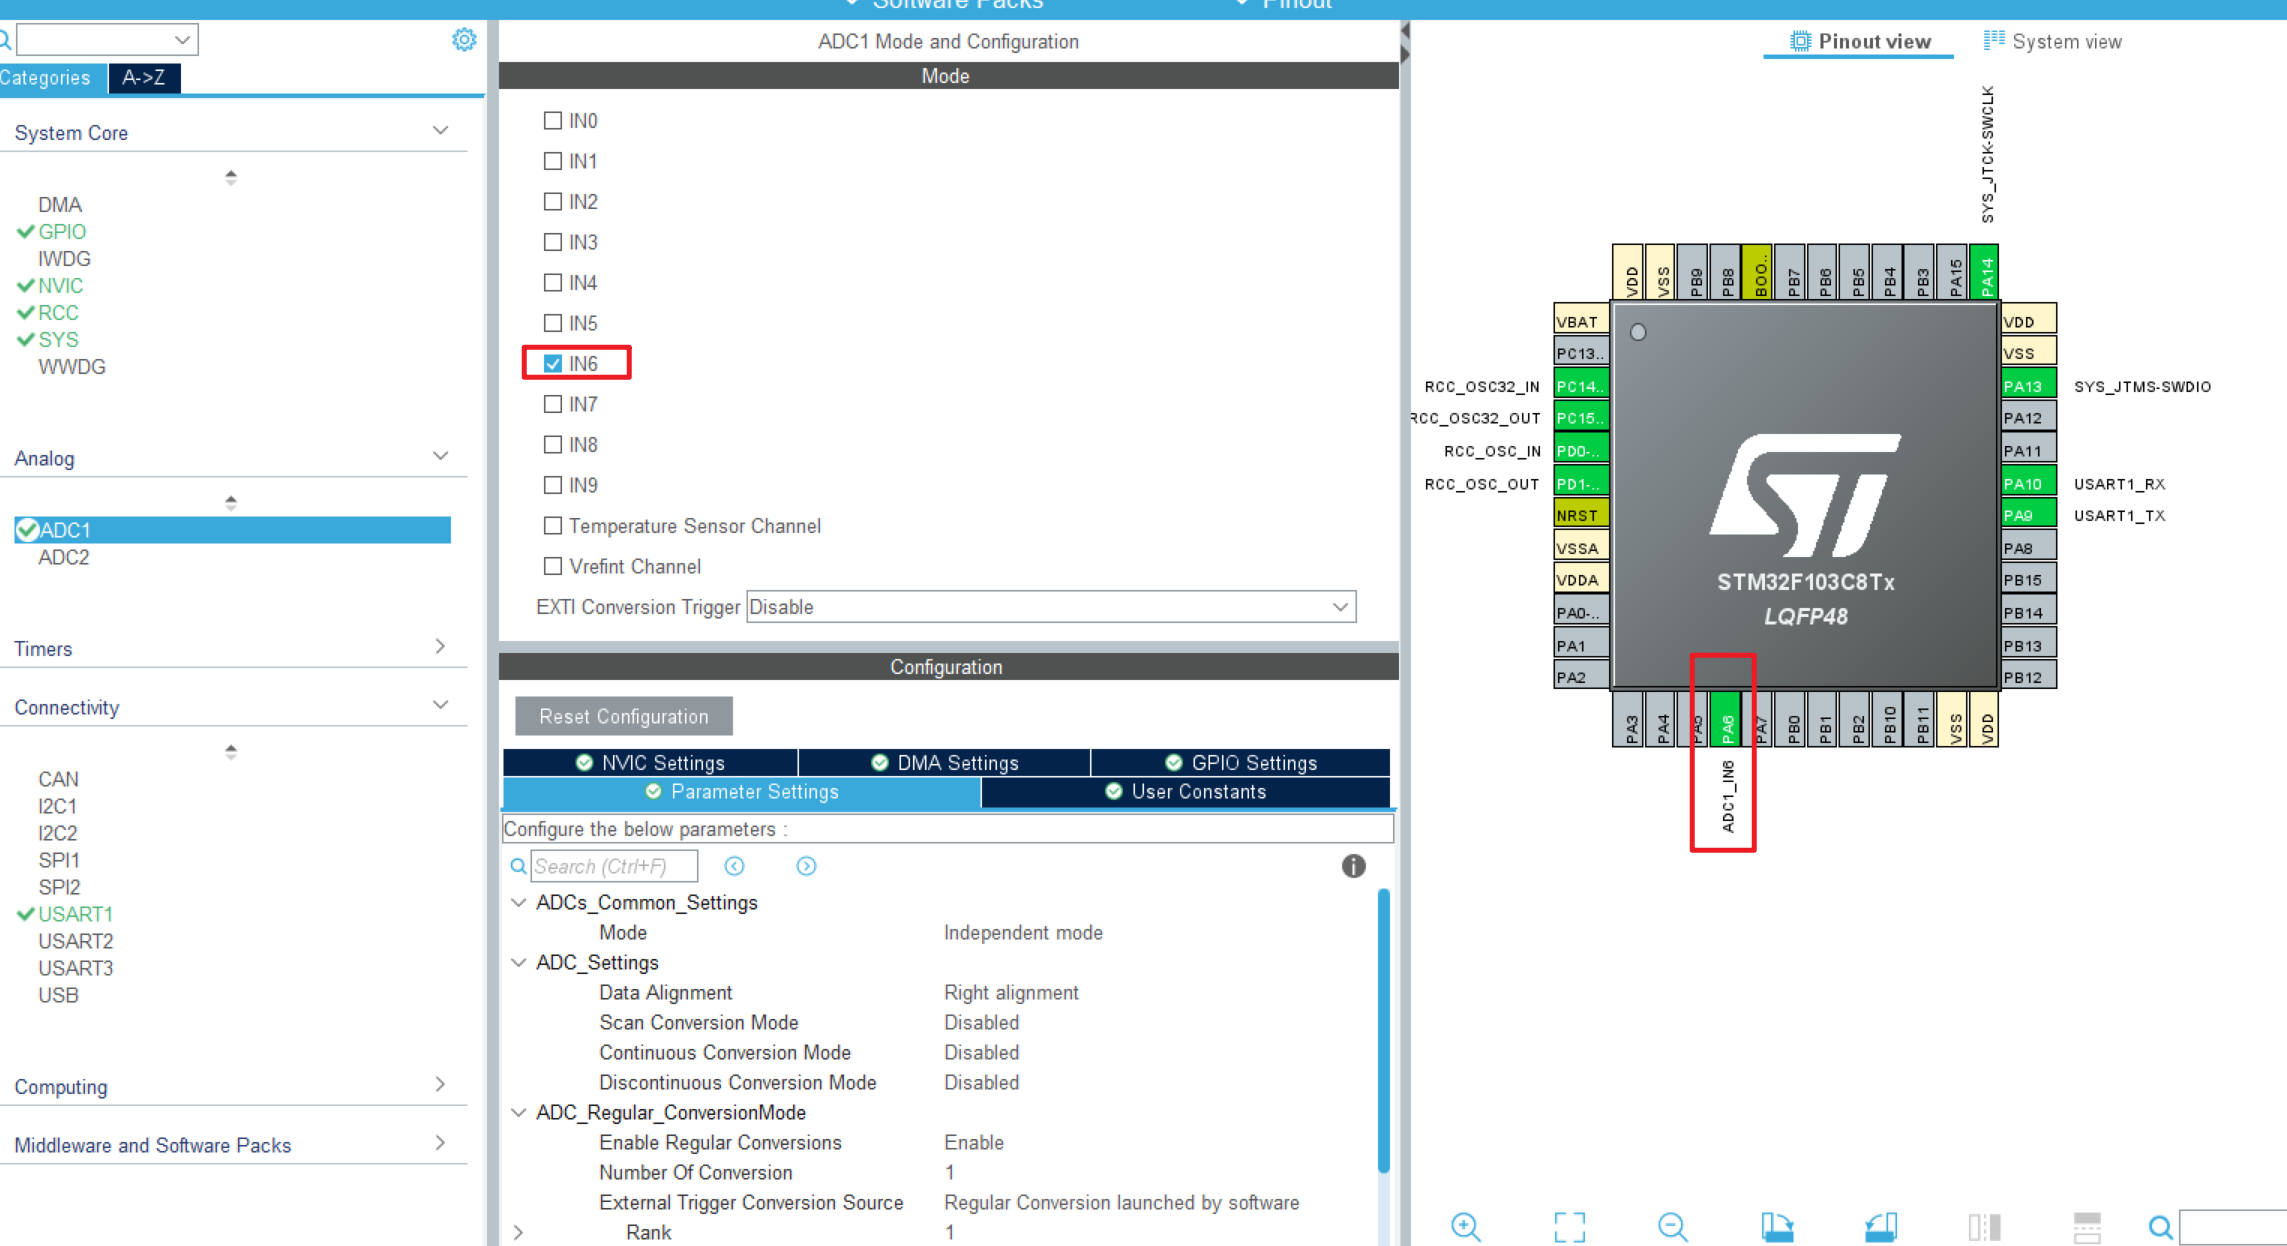
Task: Go to previous parameter search result
Action: pyautogui.click(x=734, y=866)
